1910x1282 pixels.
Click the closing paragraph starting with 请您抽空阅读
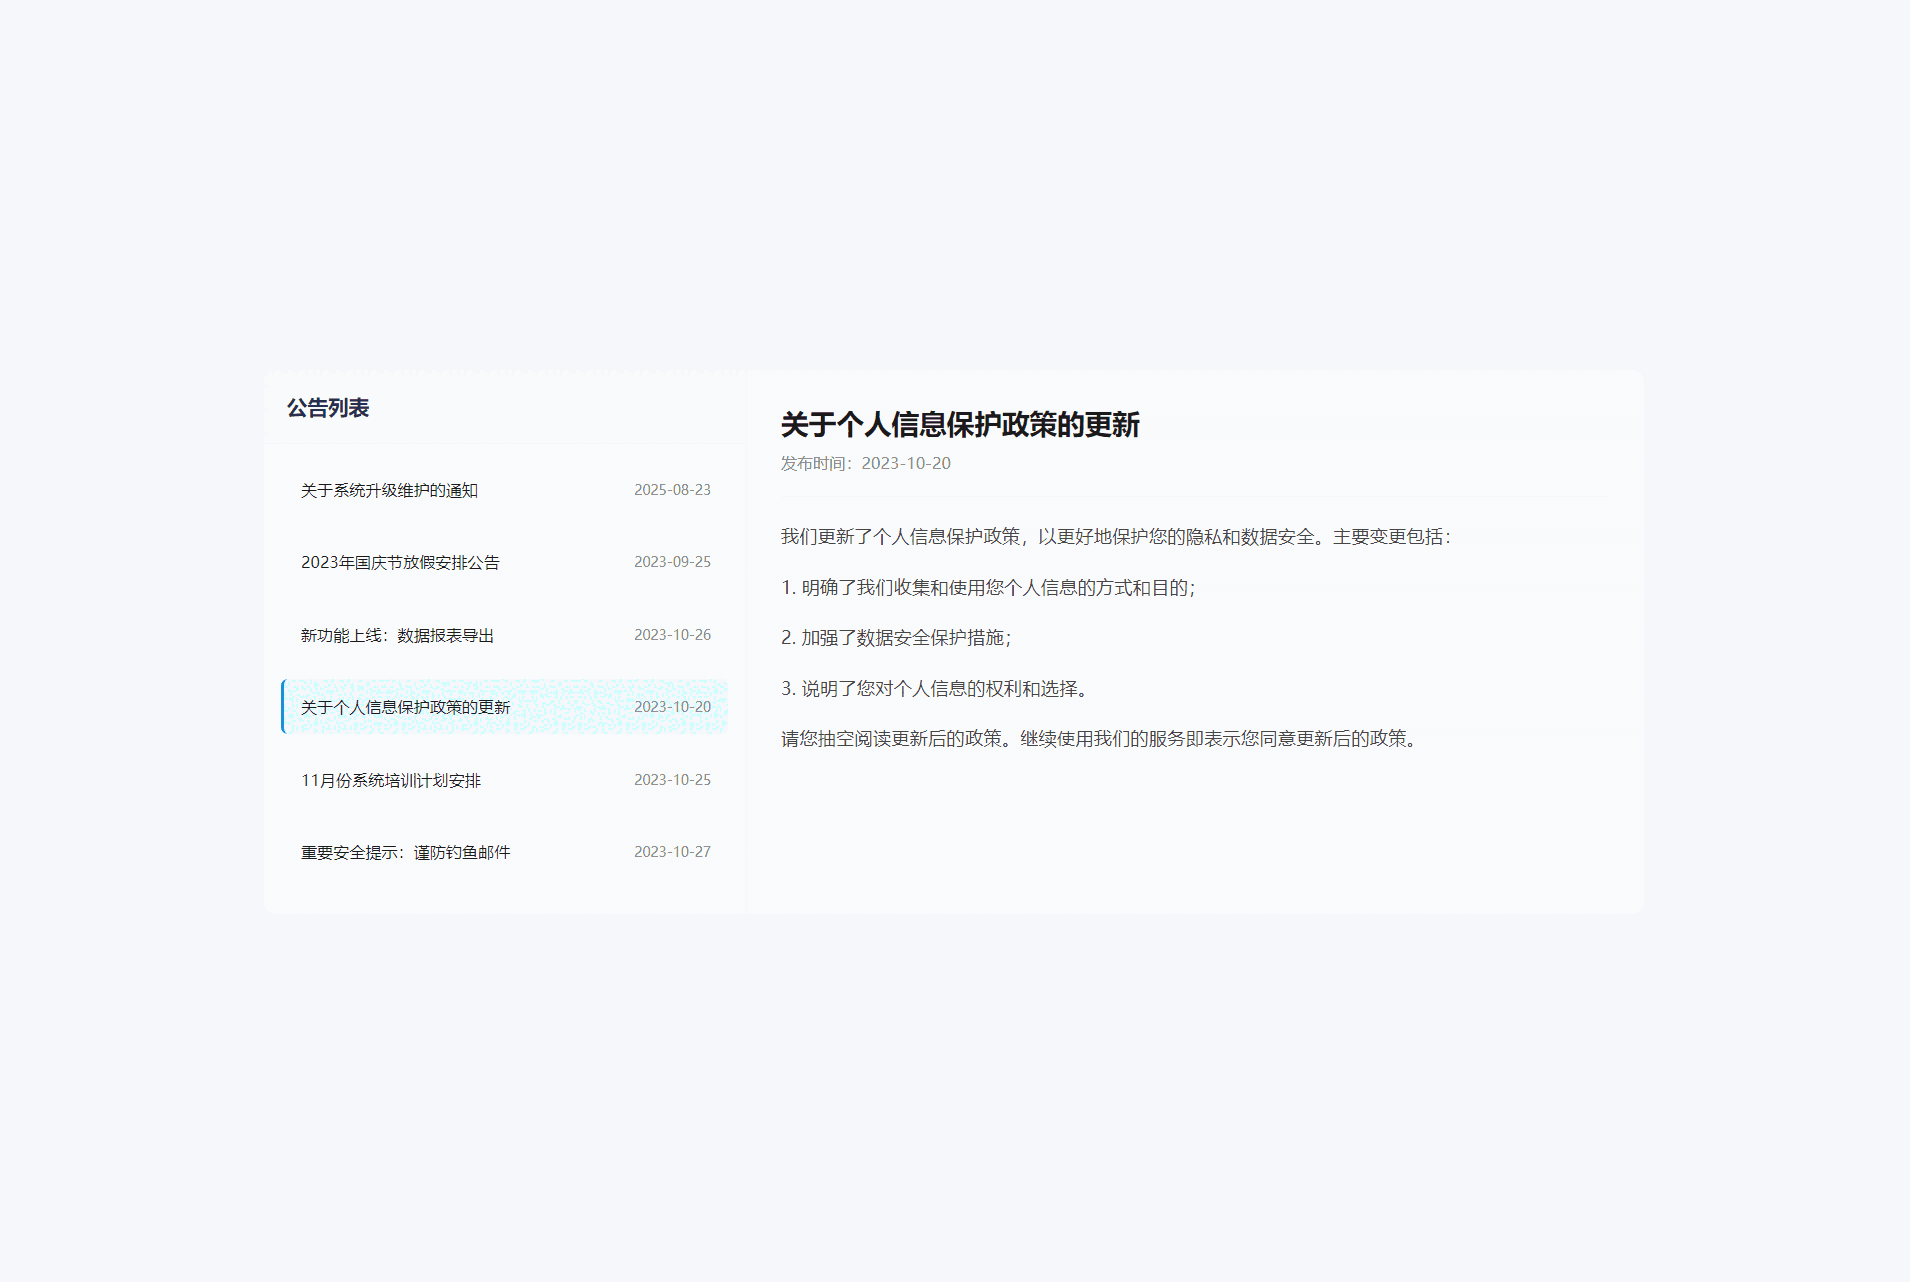point(1100,739)
